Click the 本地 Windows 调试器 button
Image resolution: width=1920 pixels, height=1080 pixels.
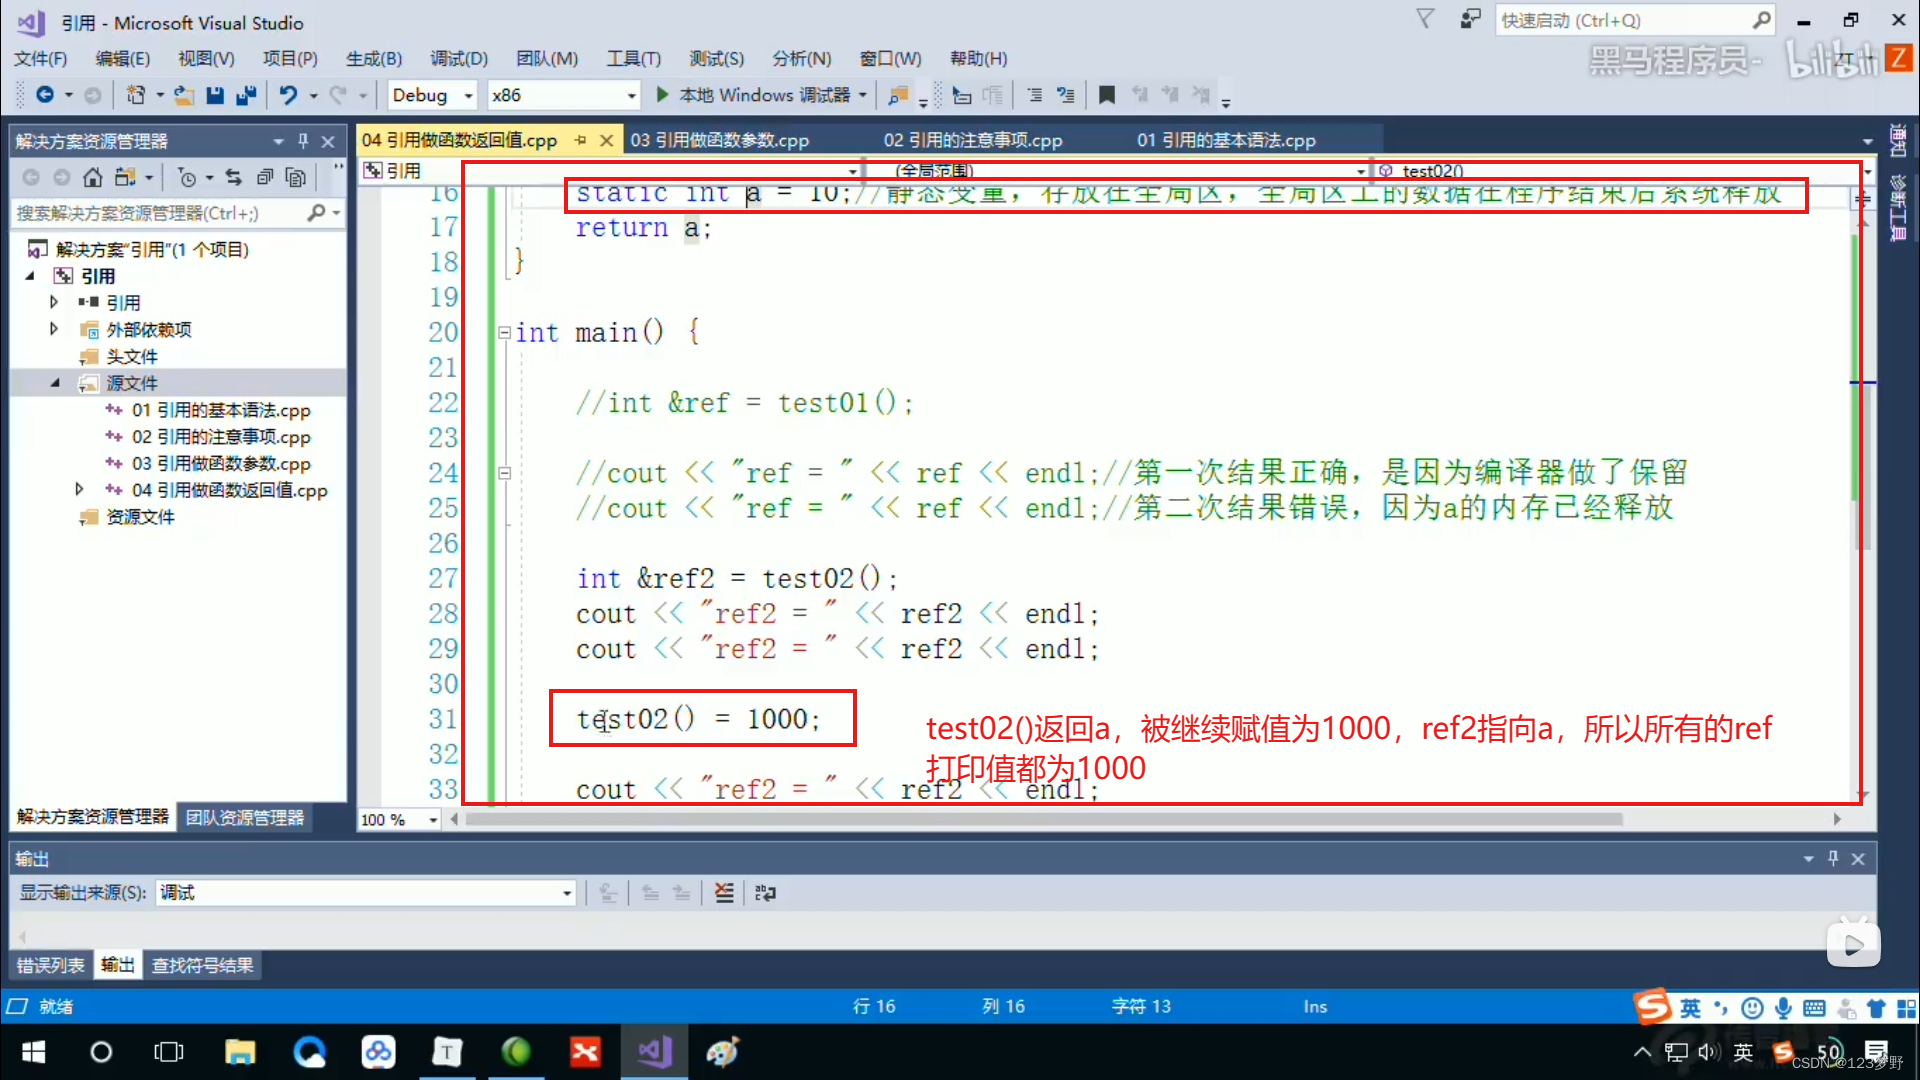click(x=764, y=95)
